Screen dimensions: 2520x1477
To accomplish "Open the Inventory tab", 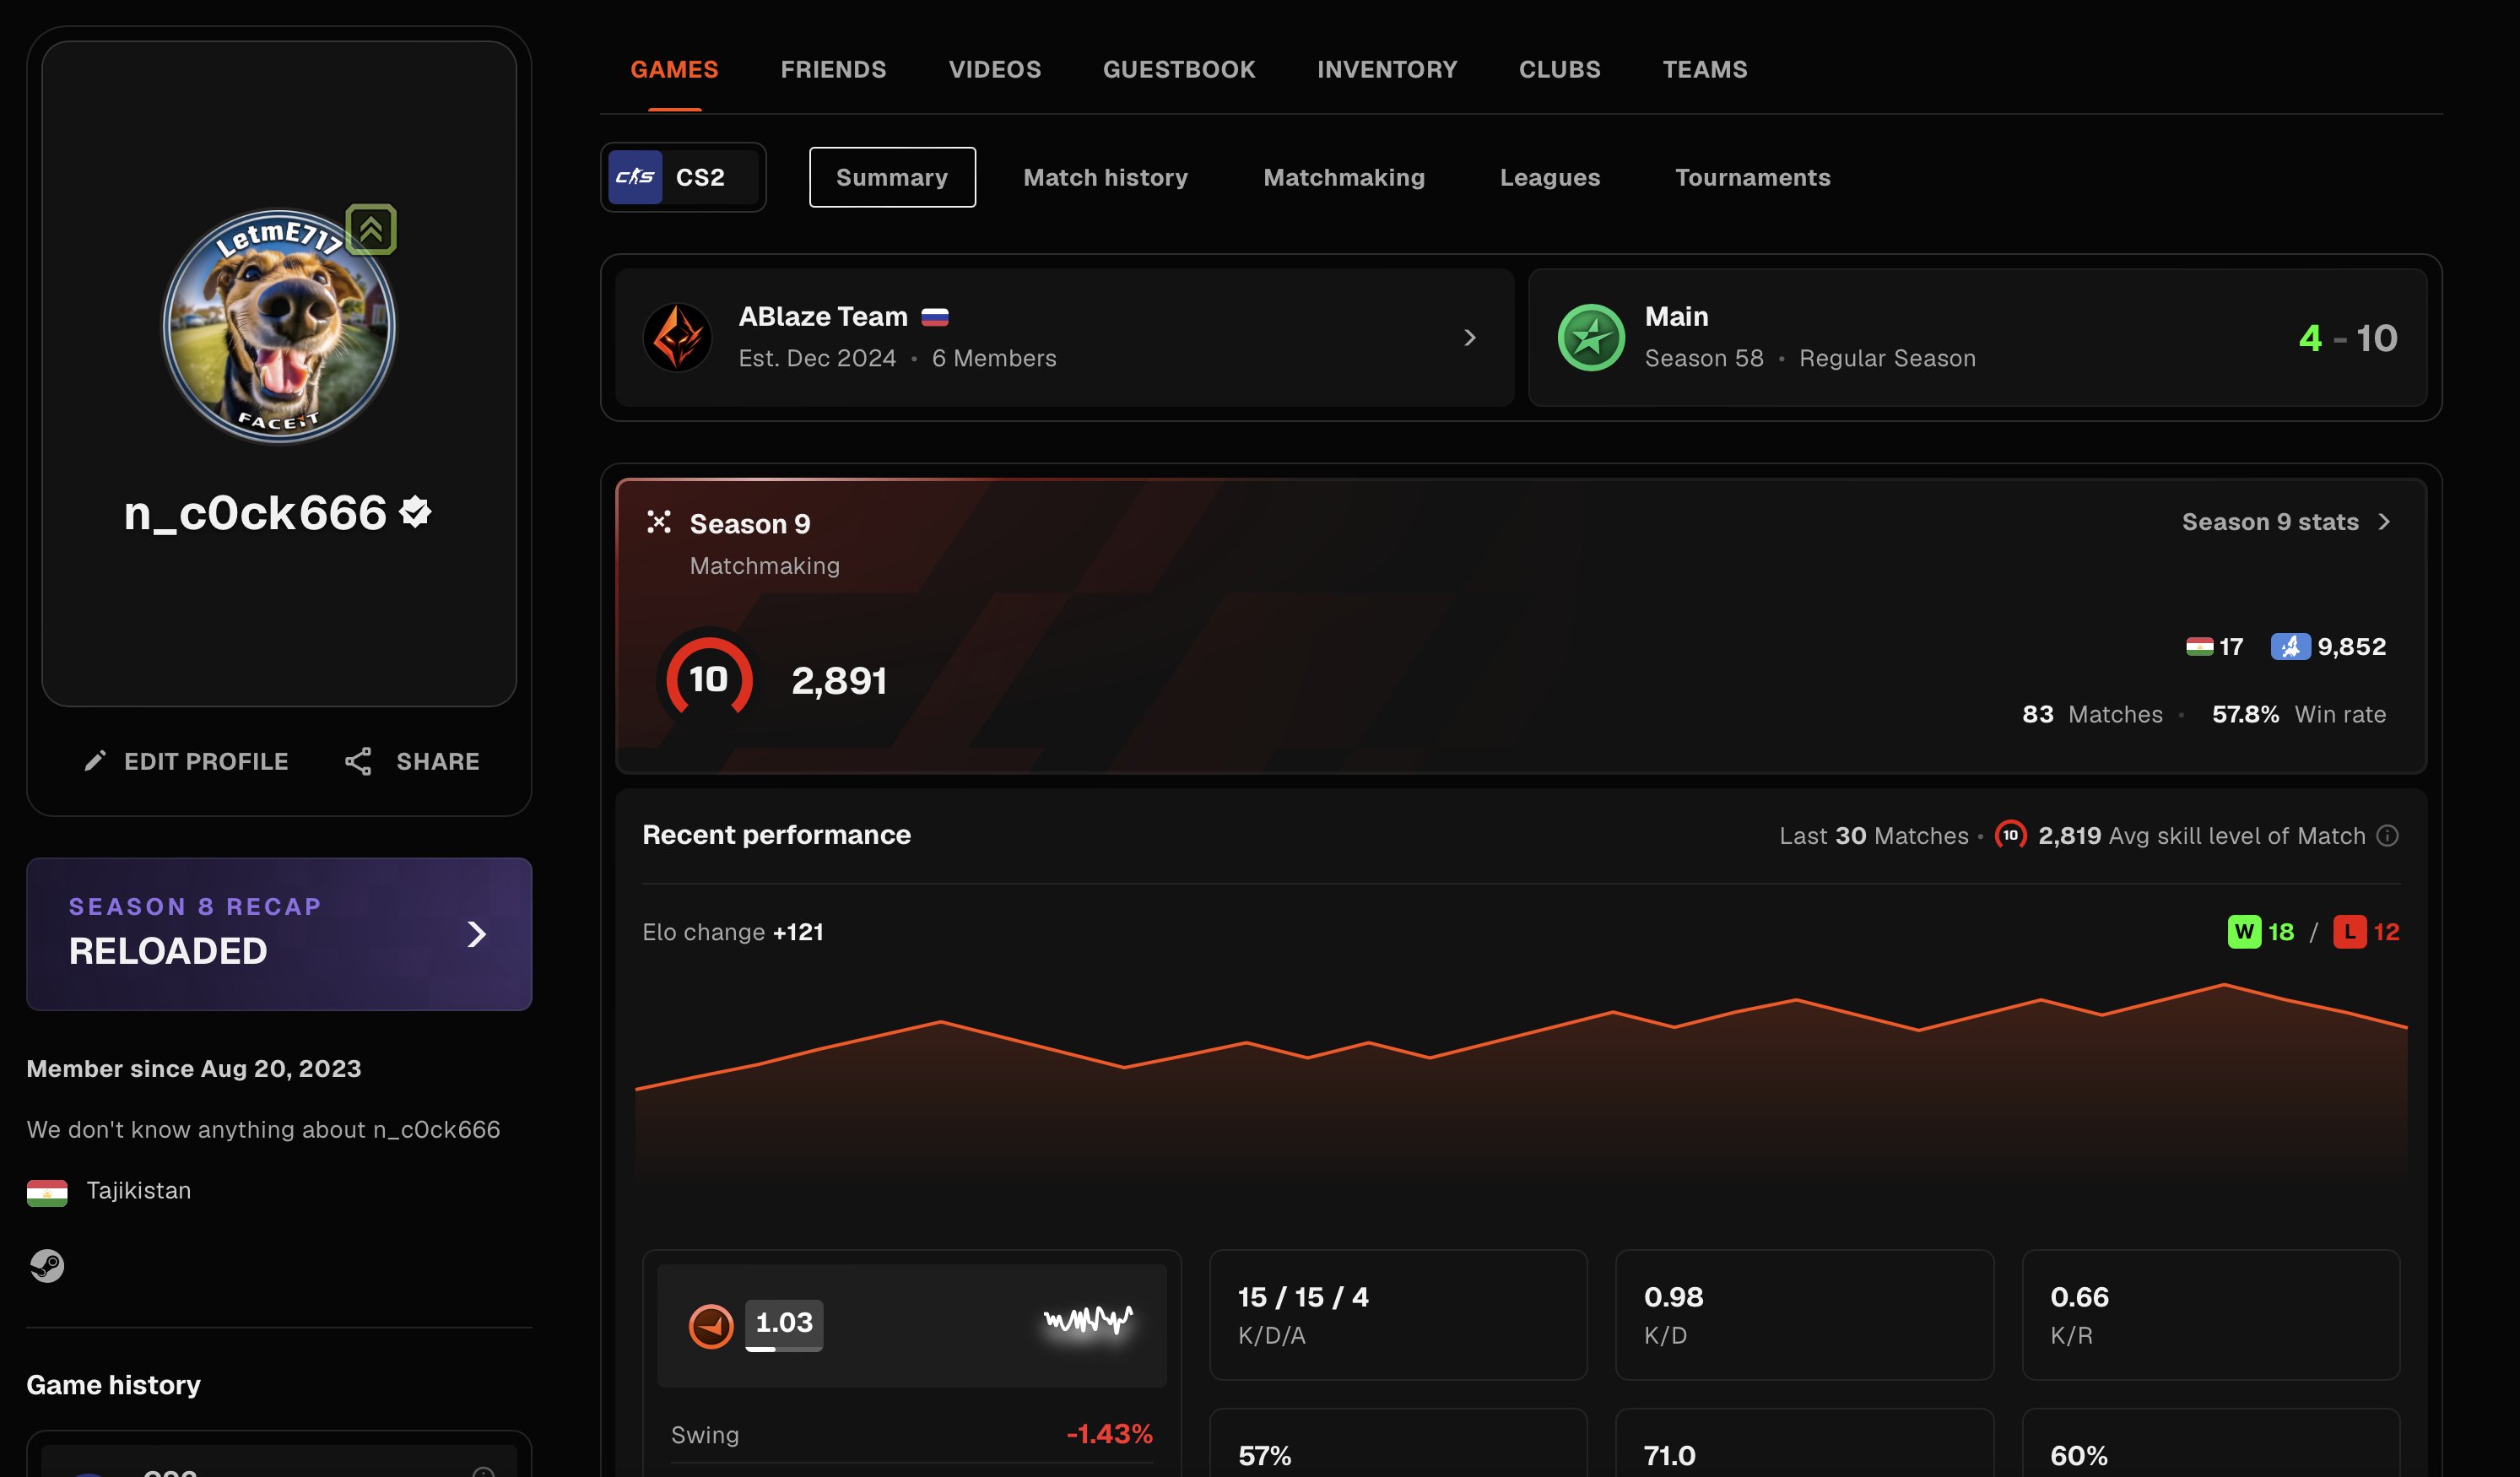I will coord(1387,69).
